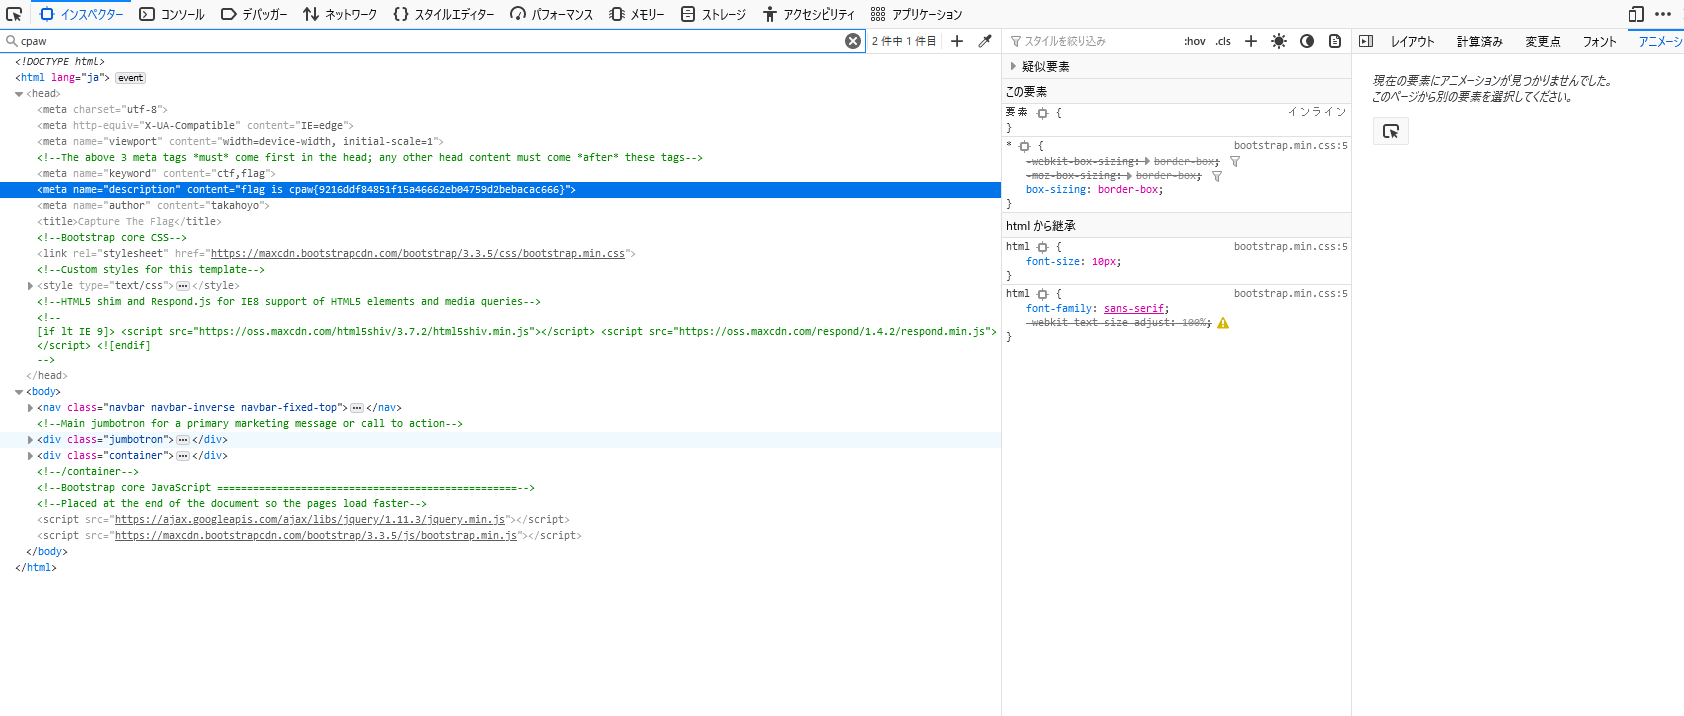1684x716 pixels.
Task: Switch to the 計算済み side tab
Action: (1480, 41)
